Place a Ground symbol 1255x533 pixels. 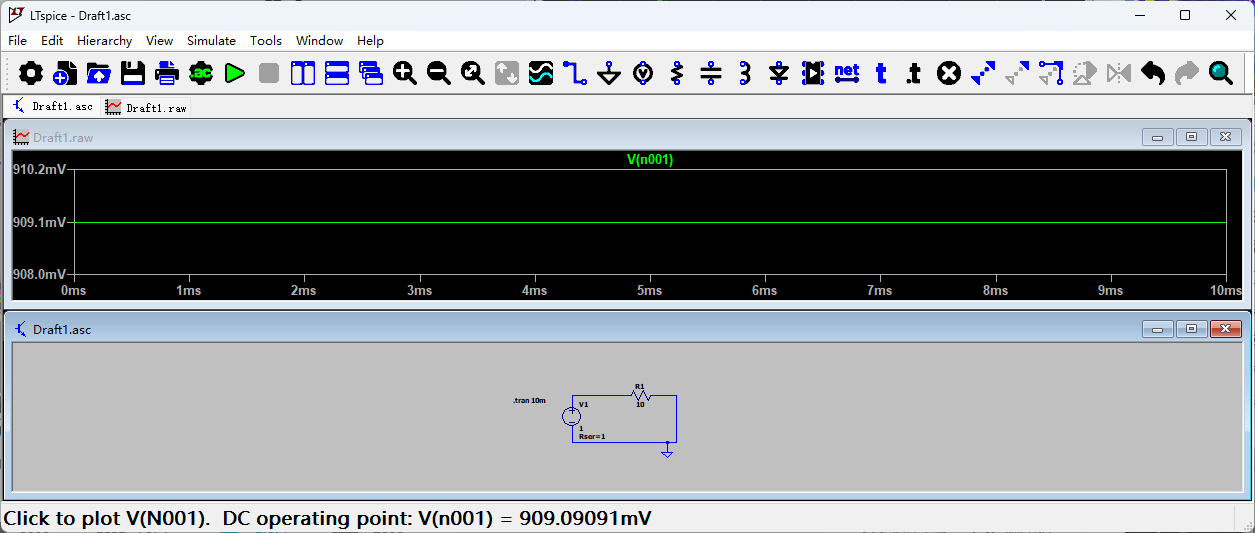609,73
